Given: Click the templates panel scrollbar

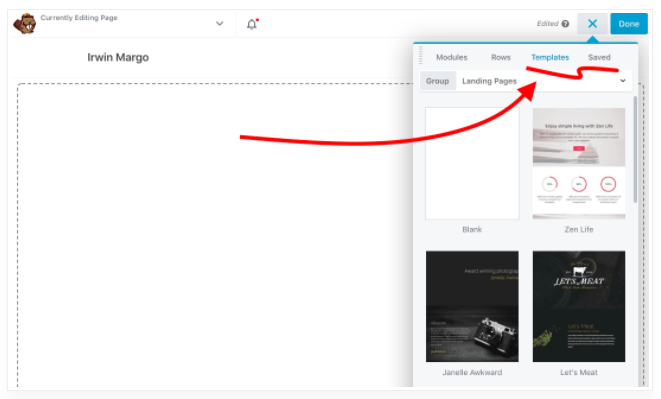Looking at the screenshot, I should 635,150.
